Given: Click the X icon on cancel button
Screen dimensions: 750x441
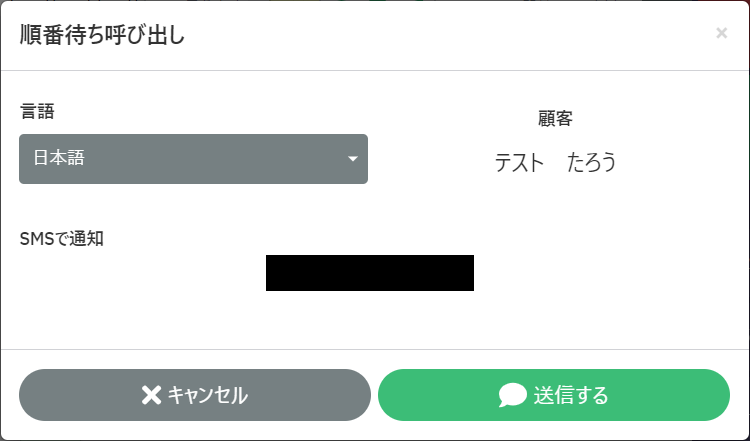Looking at the screenshot, I should (x=151, y=395).
